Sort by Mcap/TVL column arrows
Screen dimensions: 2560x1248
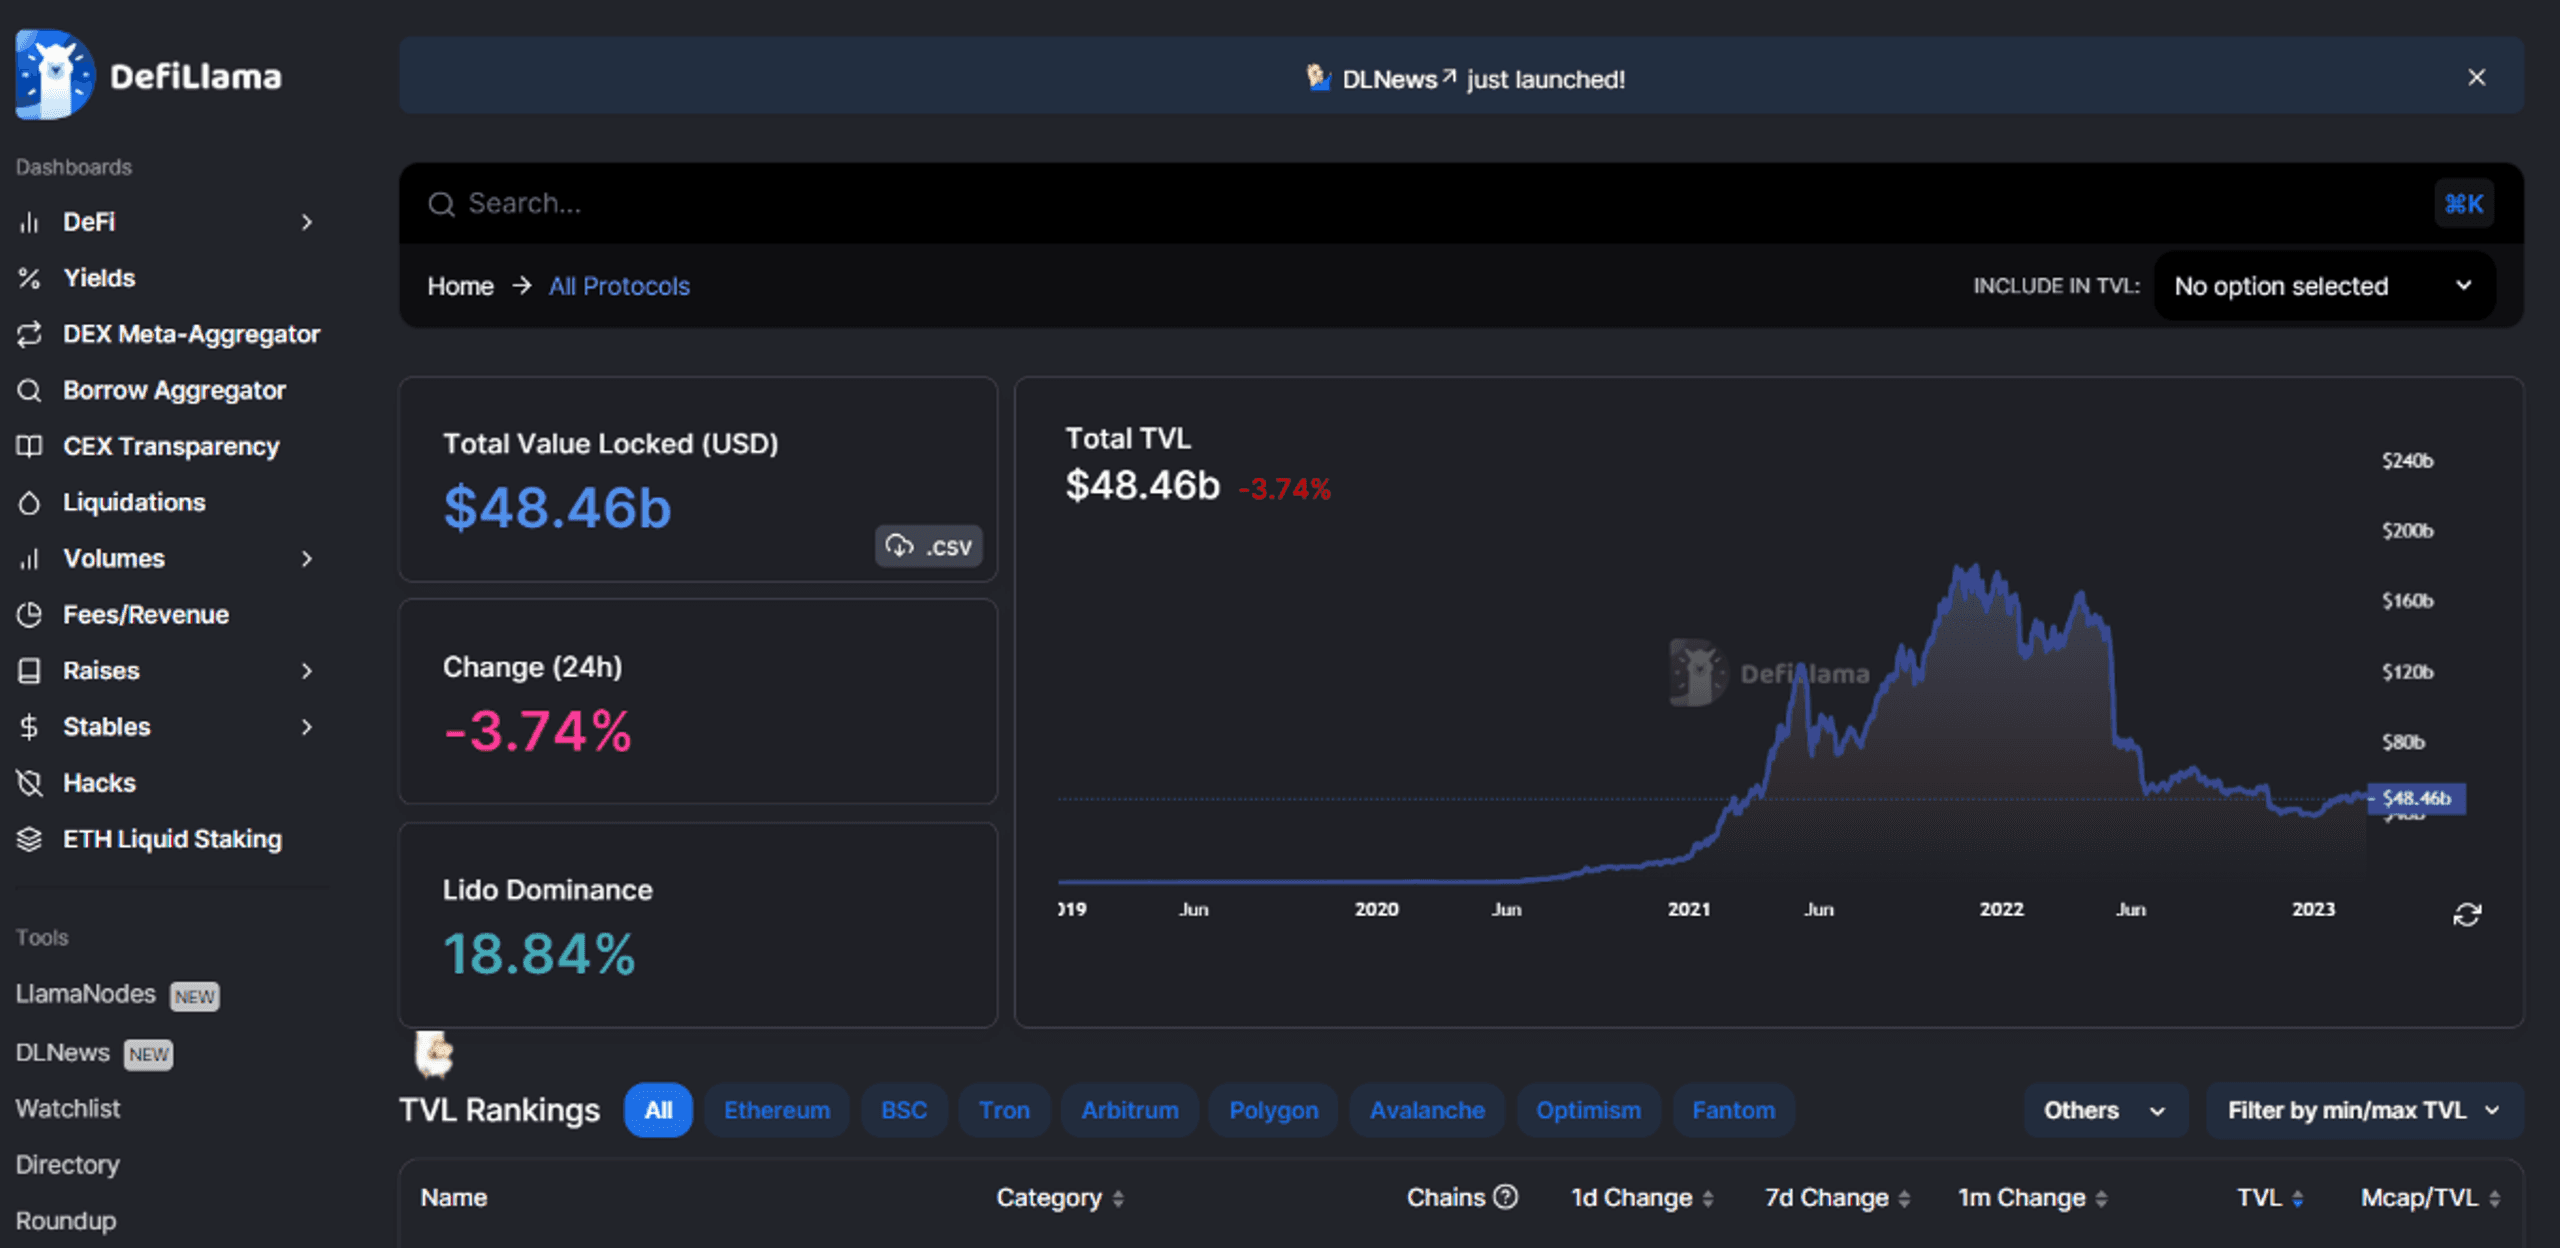click(x=2495, y=1198)
